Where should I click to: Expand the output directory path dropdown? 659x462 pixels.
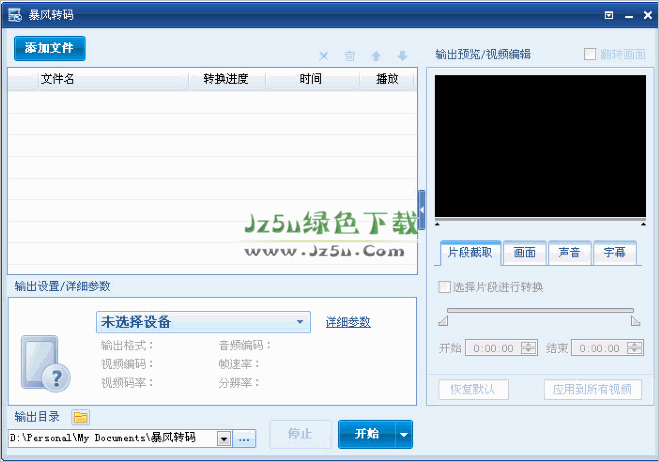(x=224, y=439)
